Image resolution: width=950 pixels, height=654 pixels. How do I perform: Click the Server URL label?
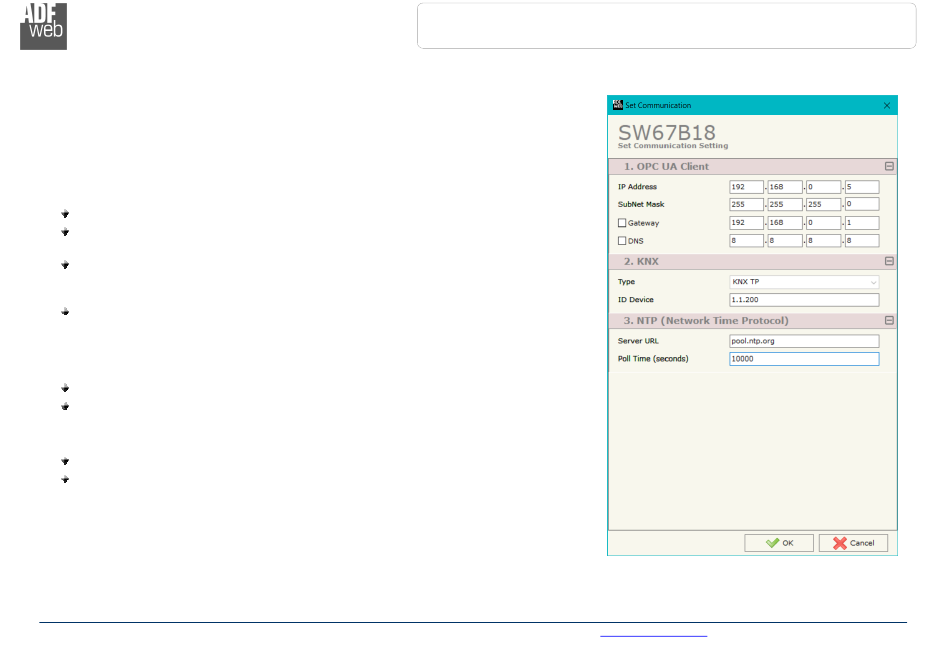[638, 341]
